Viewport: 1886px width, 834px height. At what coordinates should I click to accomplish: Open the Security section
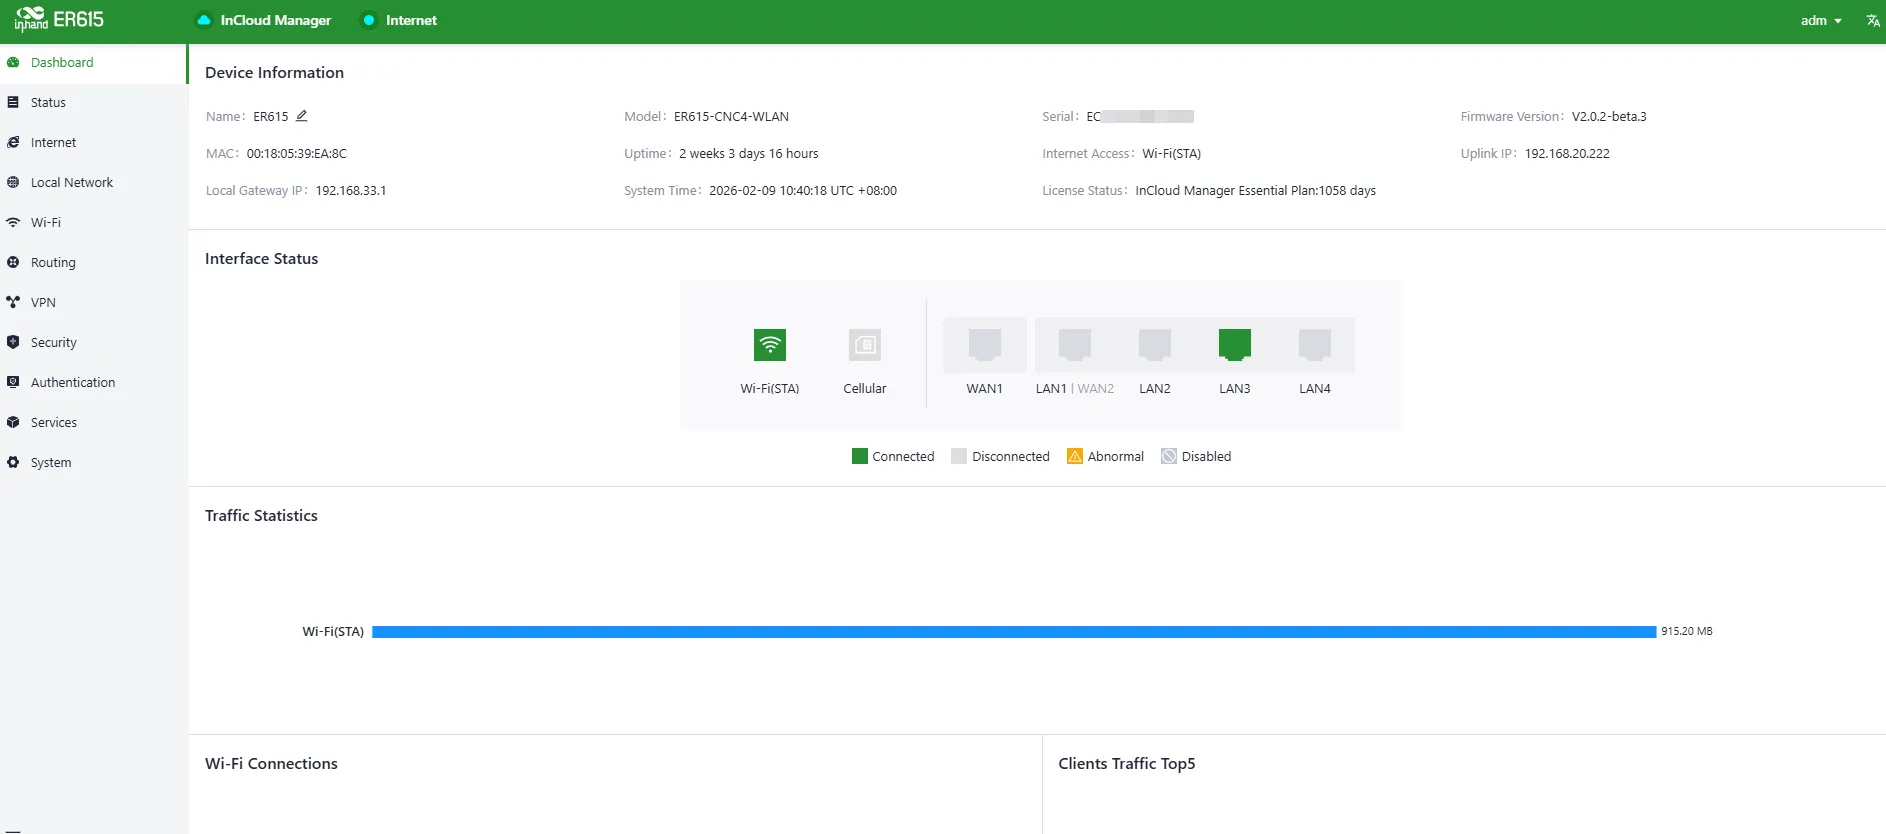point(94,342)
